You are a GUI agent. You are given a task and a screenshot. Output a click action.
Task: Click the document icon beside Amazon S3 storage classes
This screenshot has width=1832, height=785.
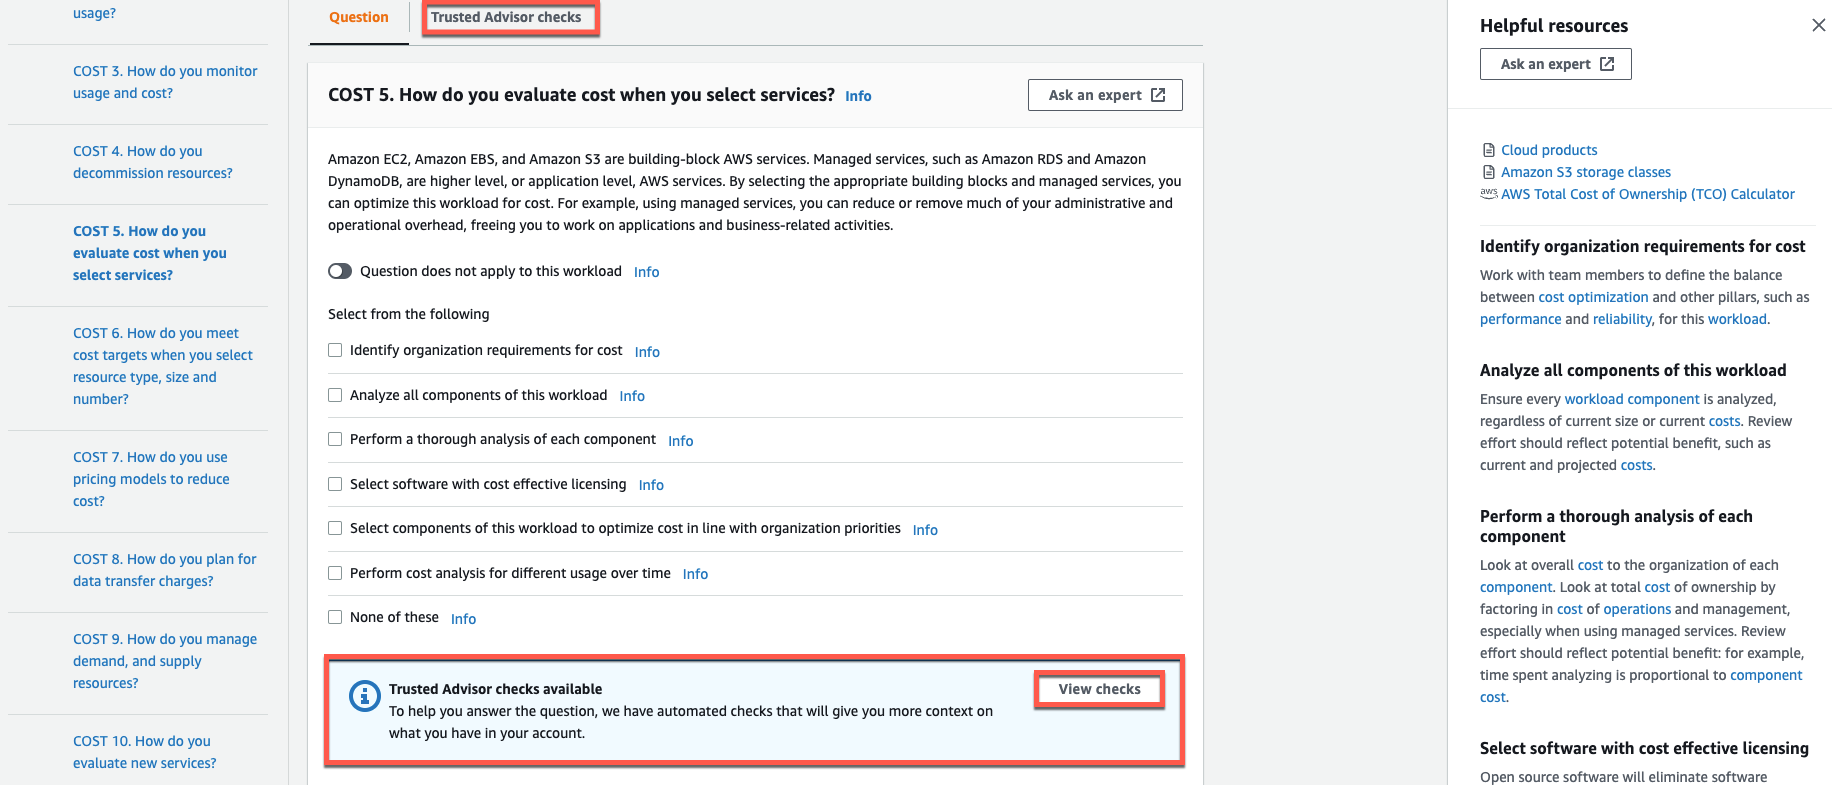click(1487, 171)
